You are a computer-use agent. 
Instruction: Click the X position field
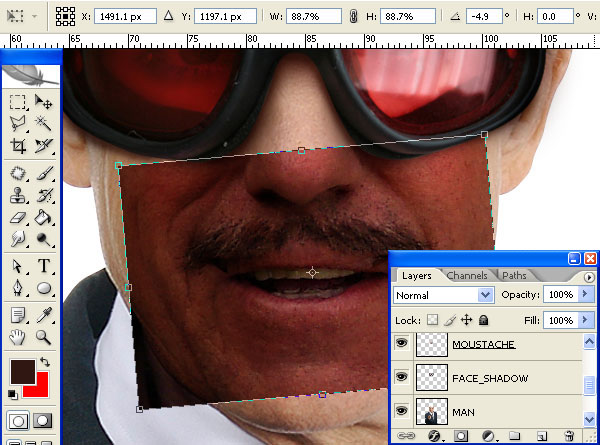coord(125,16)
